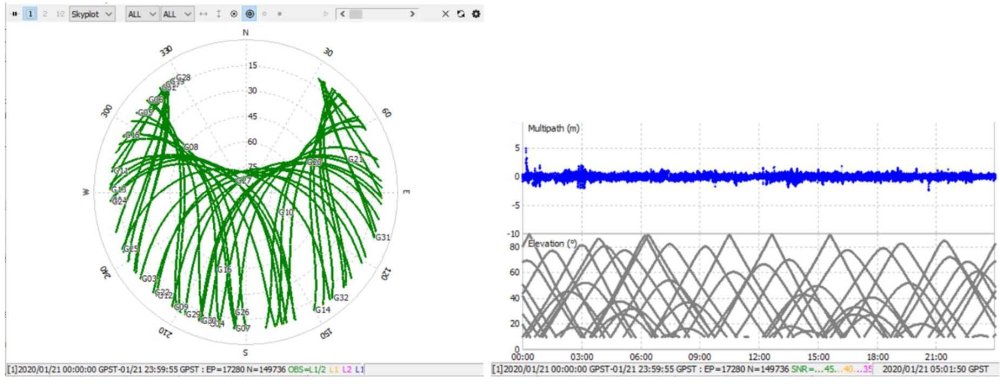Click satellite label G14 on skyplot

pos(323,309)
